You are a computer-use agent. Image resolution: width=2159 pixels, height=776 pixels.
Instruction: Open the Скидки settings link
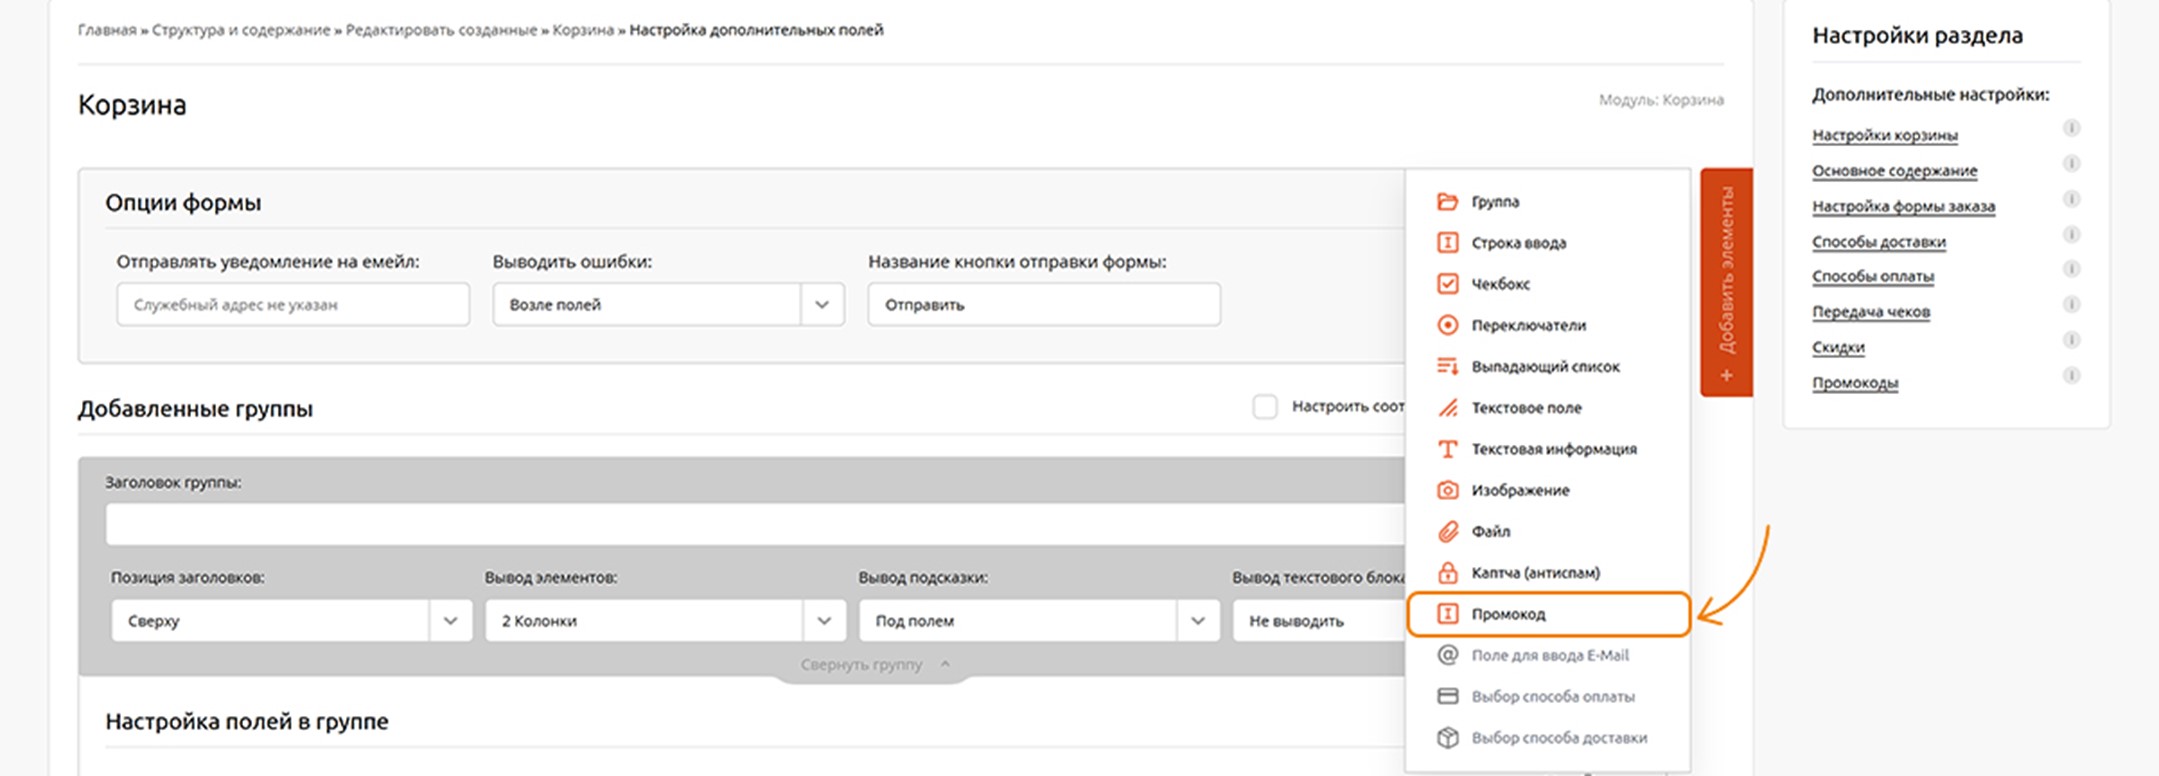1838,347
